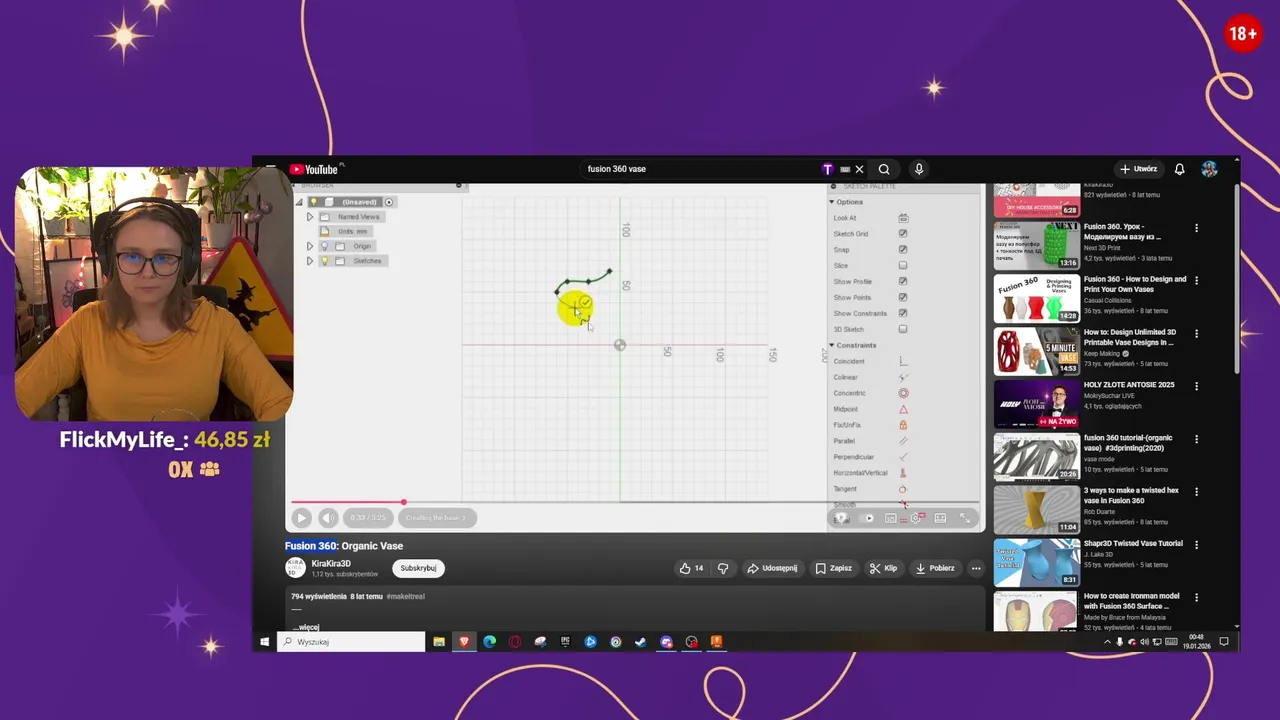Screen dimensions: 1280x720
Task: Open the notifications bell
Action: [1179, 169]
